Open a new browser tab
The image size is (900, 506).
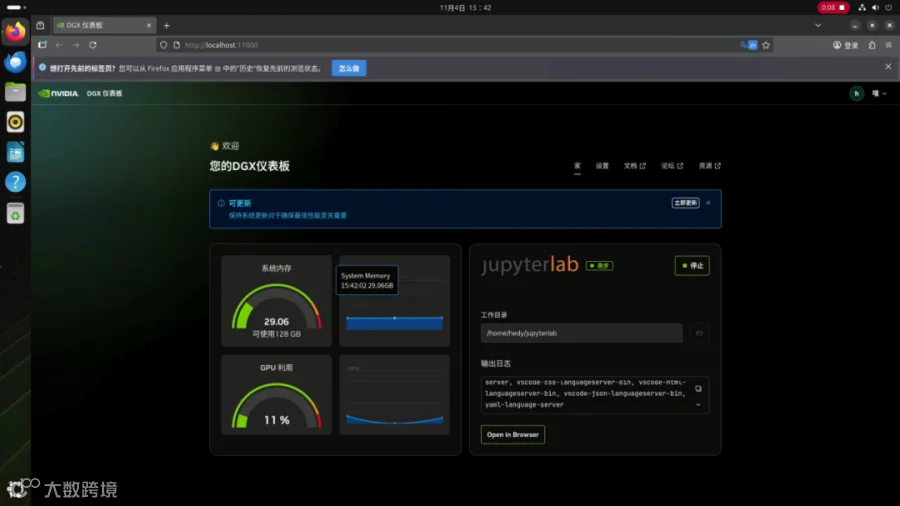tap(166, 25)
